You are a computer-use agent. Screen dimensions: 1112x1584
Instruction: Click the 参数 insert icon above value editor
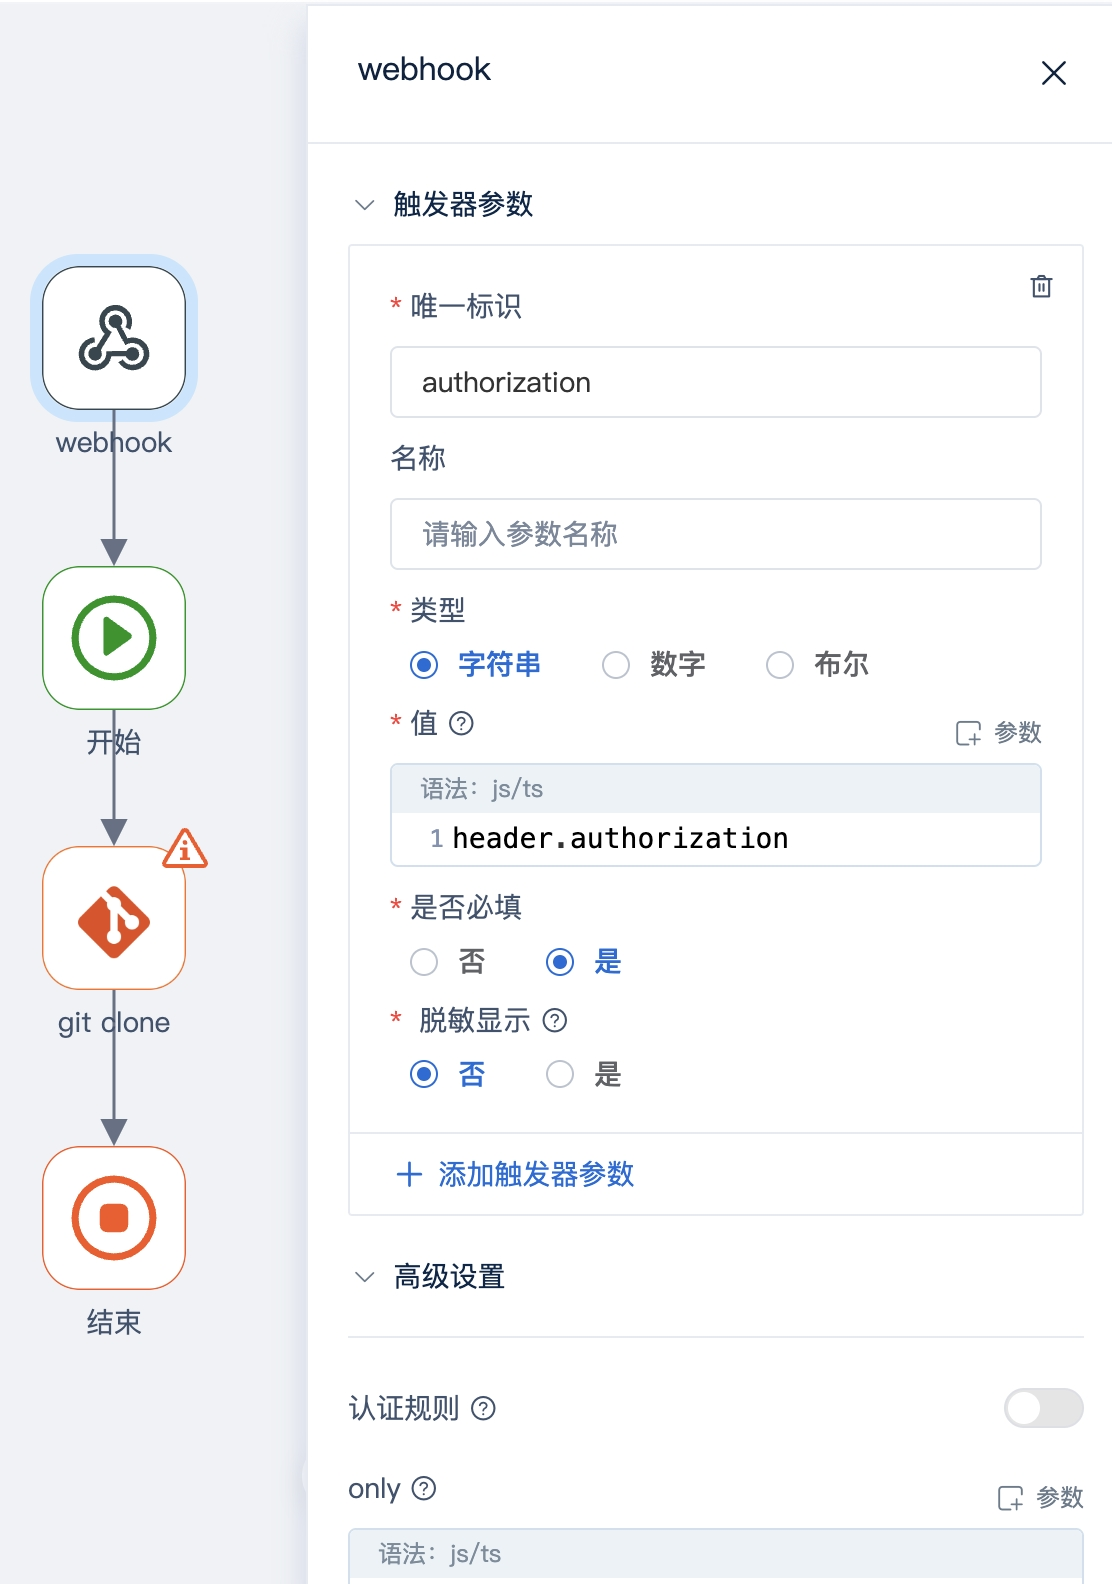tap(999, 733)
